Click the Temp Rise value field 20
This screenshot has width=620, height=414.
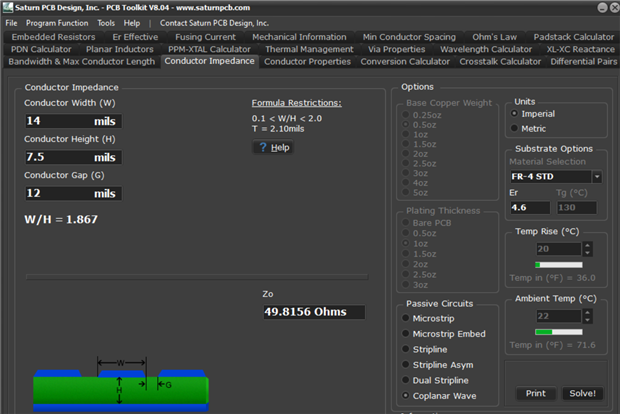(559, 249)
